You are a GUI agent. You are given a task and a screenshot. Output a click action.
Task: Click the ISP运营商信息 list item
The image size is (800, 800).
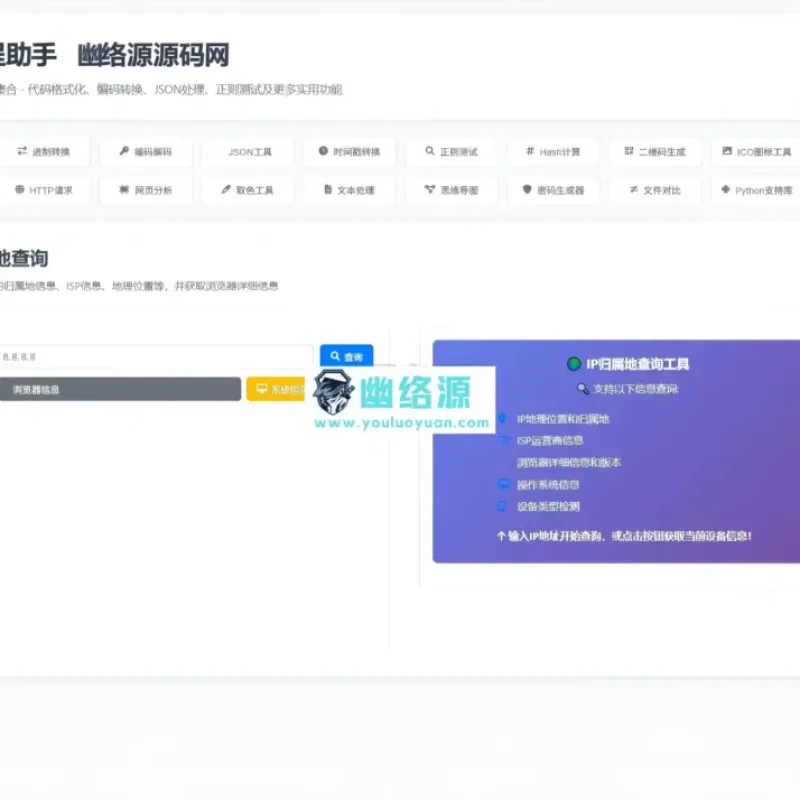pos(550,440)
